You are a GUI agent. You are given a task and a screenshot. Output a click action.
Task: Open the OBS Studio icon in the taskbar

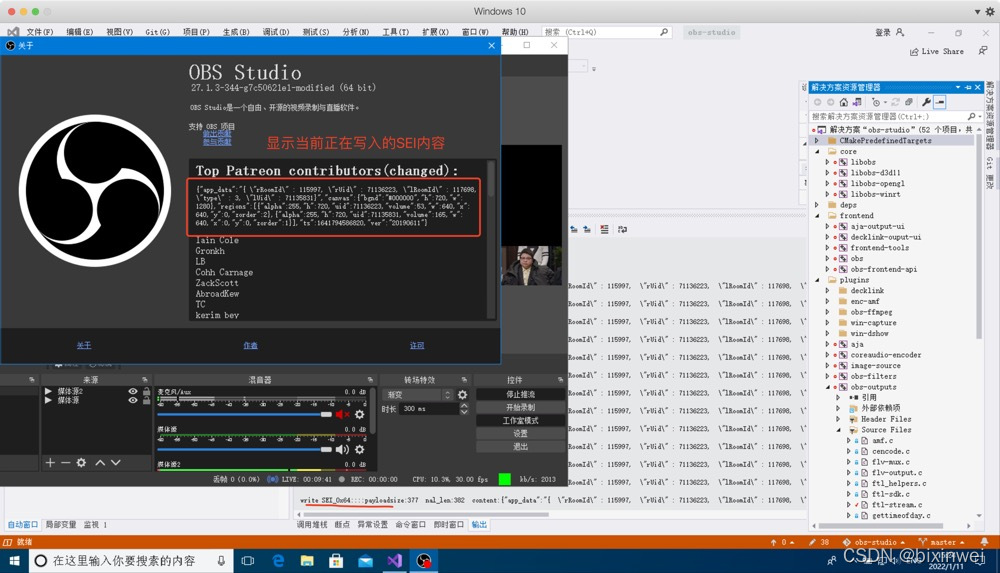coord(424,561)
